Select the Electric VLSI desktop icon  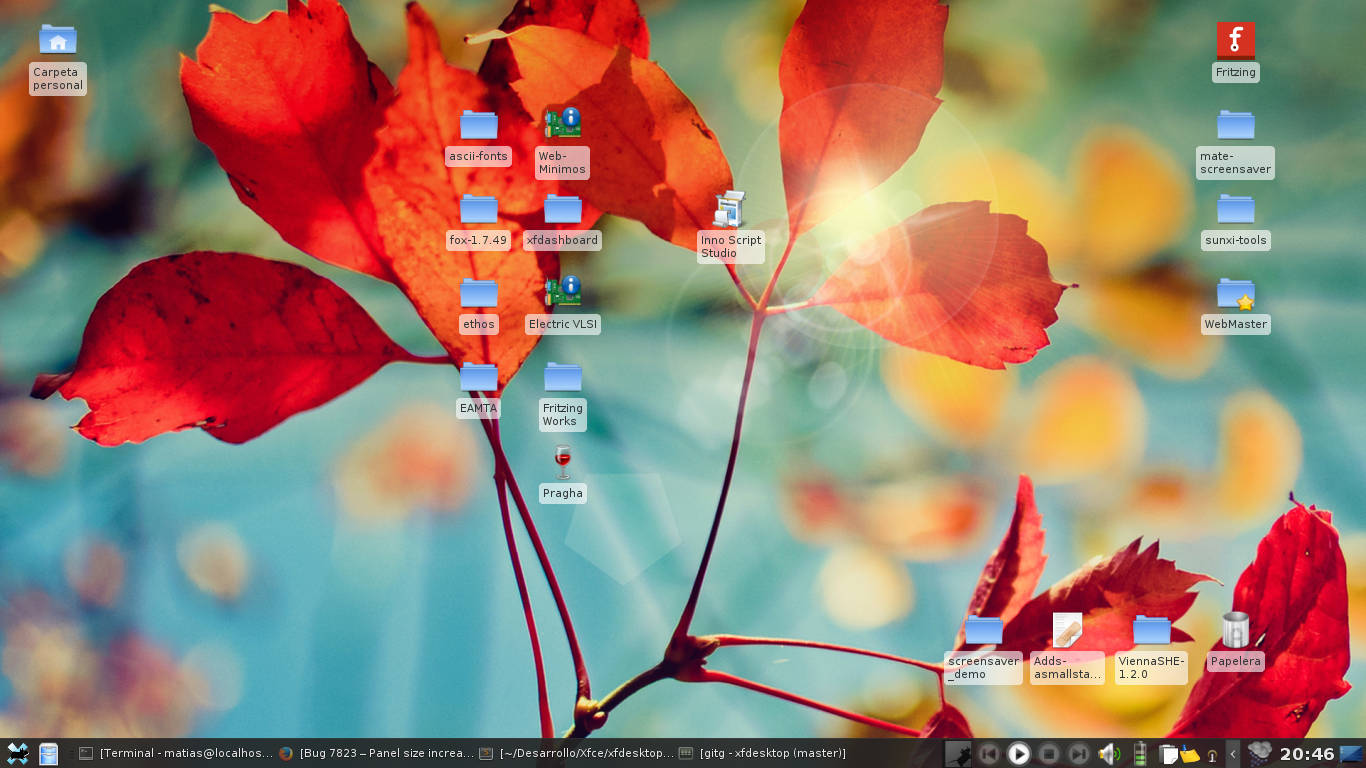[x=562, y=292]
